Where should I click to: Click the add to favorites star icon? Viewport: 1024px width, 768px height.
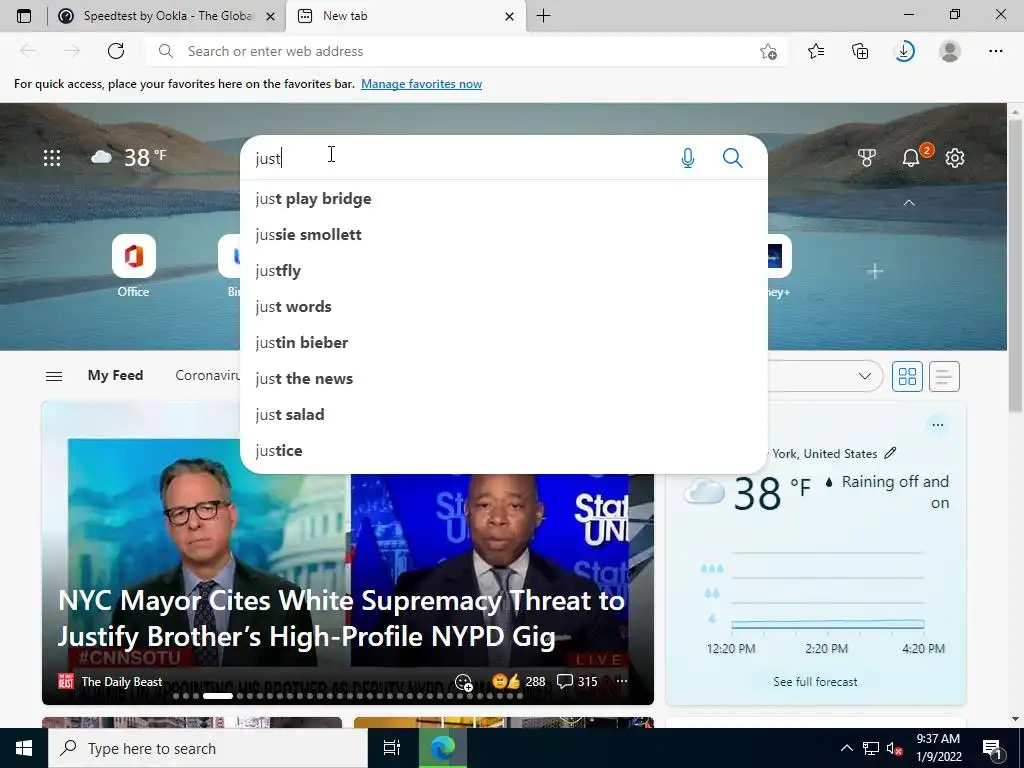[769, 52]
